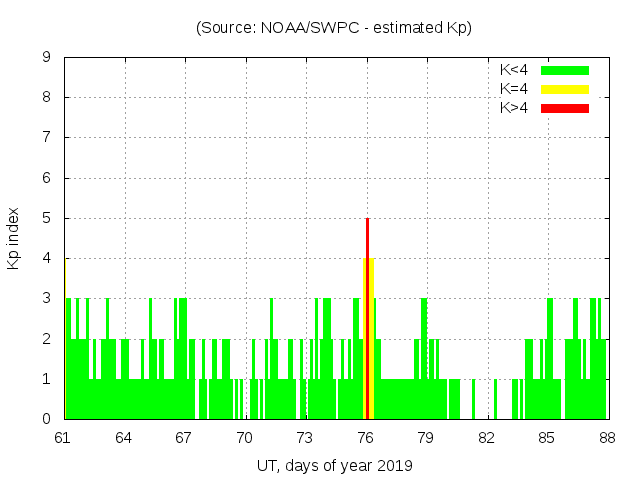This screenshot has width=640, height=480.
Task: Click the green K<4 legend swatch
Action: (x=565, y=70)
